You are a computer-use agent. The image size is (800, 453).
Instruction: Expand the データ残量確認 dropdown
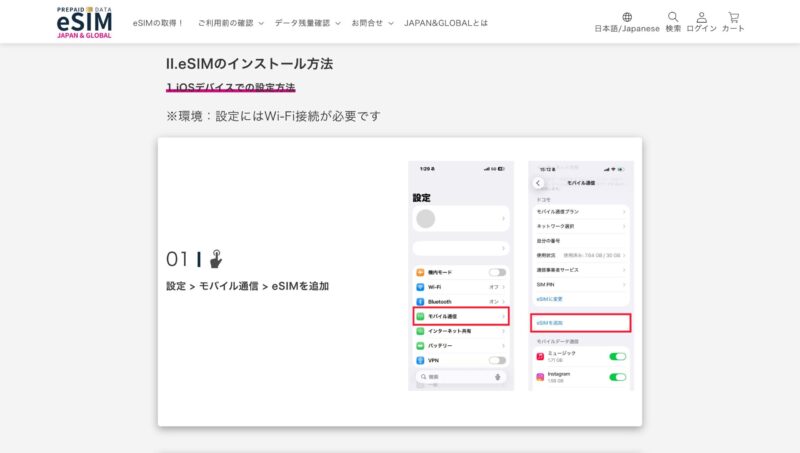[307, 23]
